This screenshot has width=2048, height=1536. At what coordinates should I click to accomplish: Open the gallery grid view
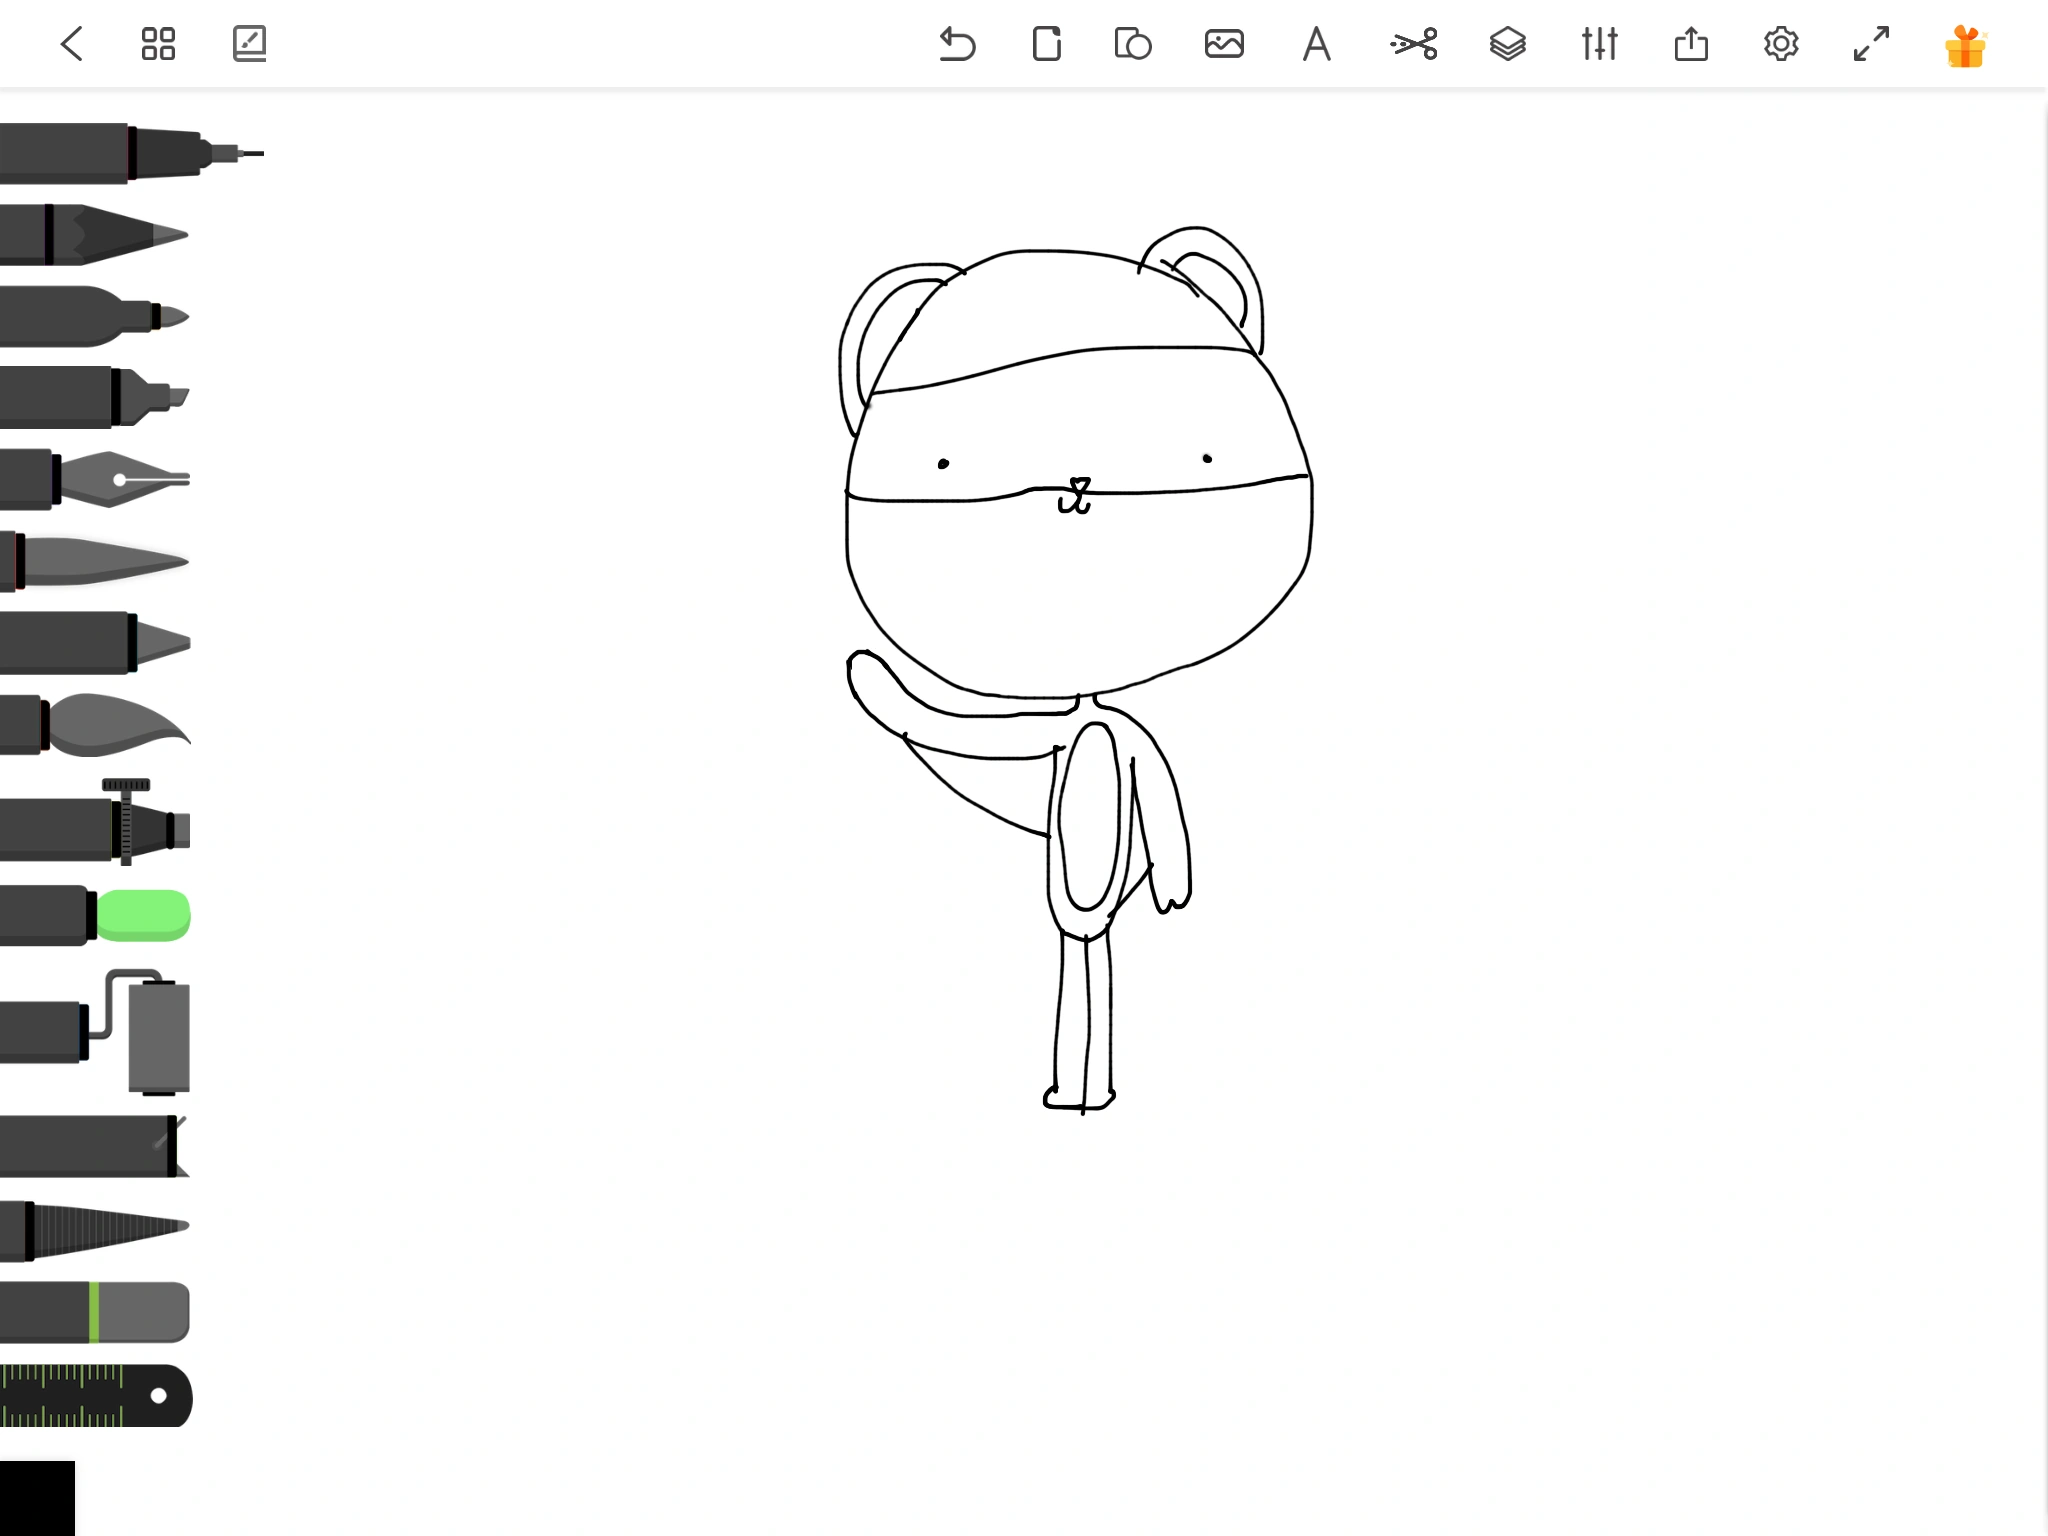(x=158, y=44)
